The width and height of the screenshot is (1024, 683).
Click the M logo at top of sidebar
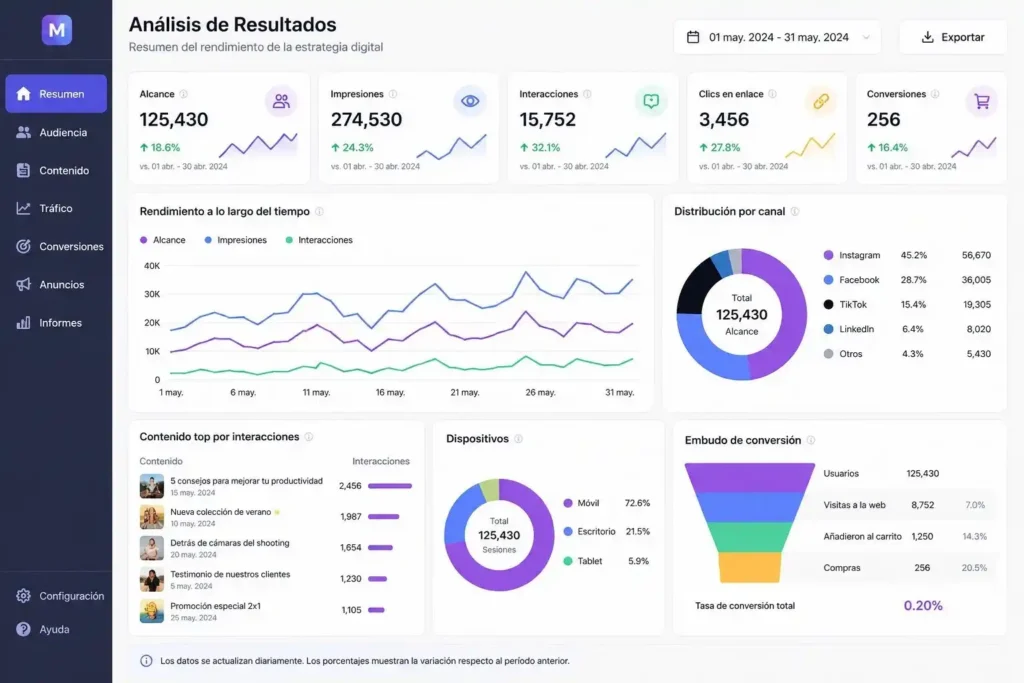pos(56,29)
